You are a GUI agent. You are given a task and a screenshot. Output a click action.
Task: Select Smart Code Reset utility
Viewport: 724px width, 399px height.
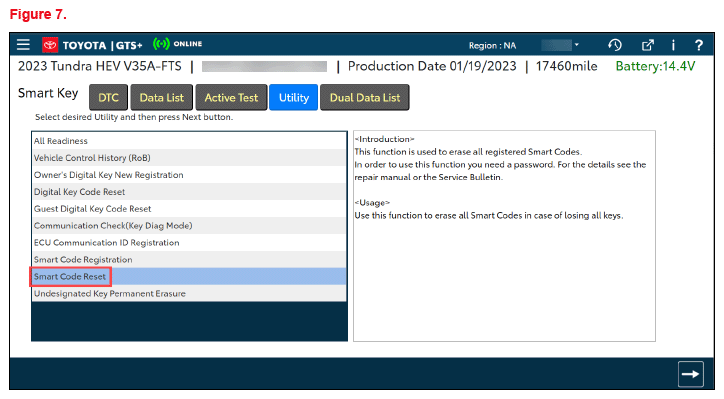pyautogui.click(x=189, y=277)
